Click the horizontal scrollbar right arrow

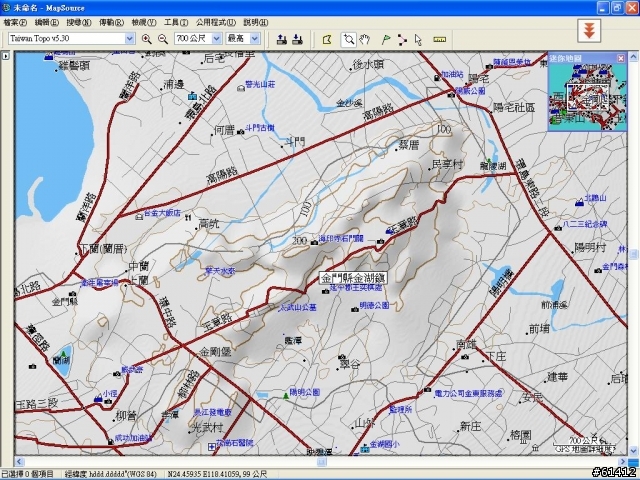(x=623, y=462)
